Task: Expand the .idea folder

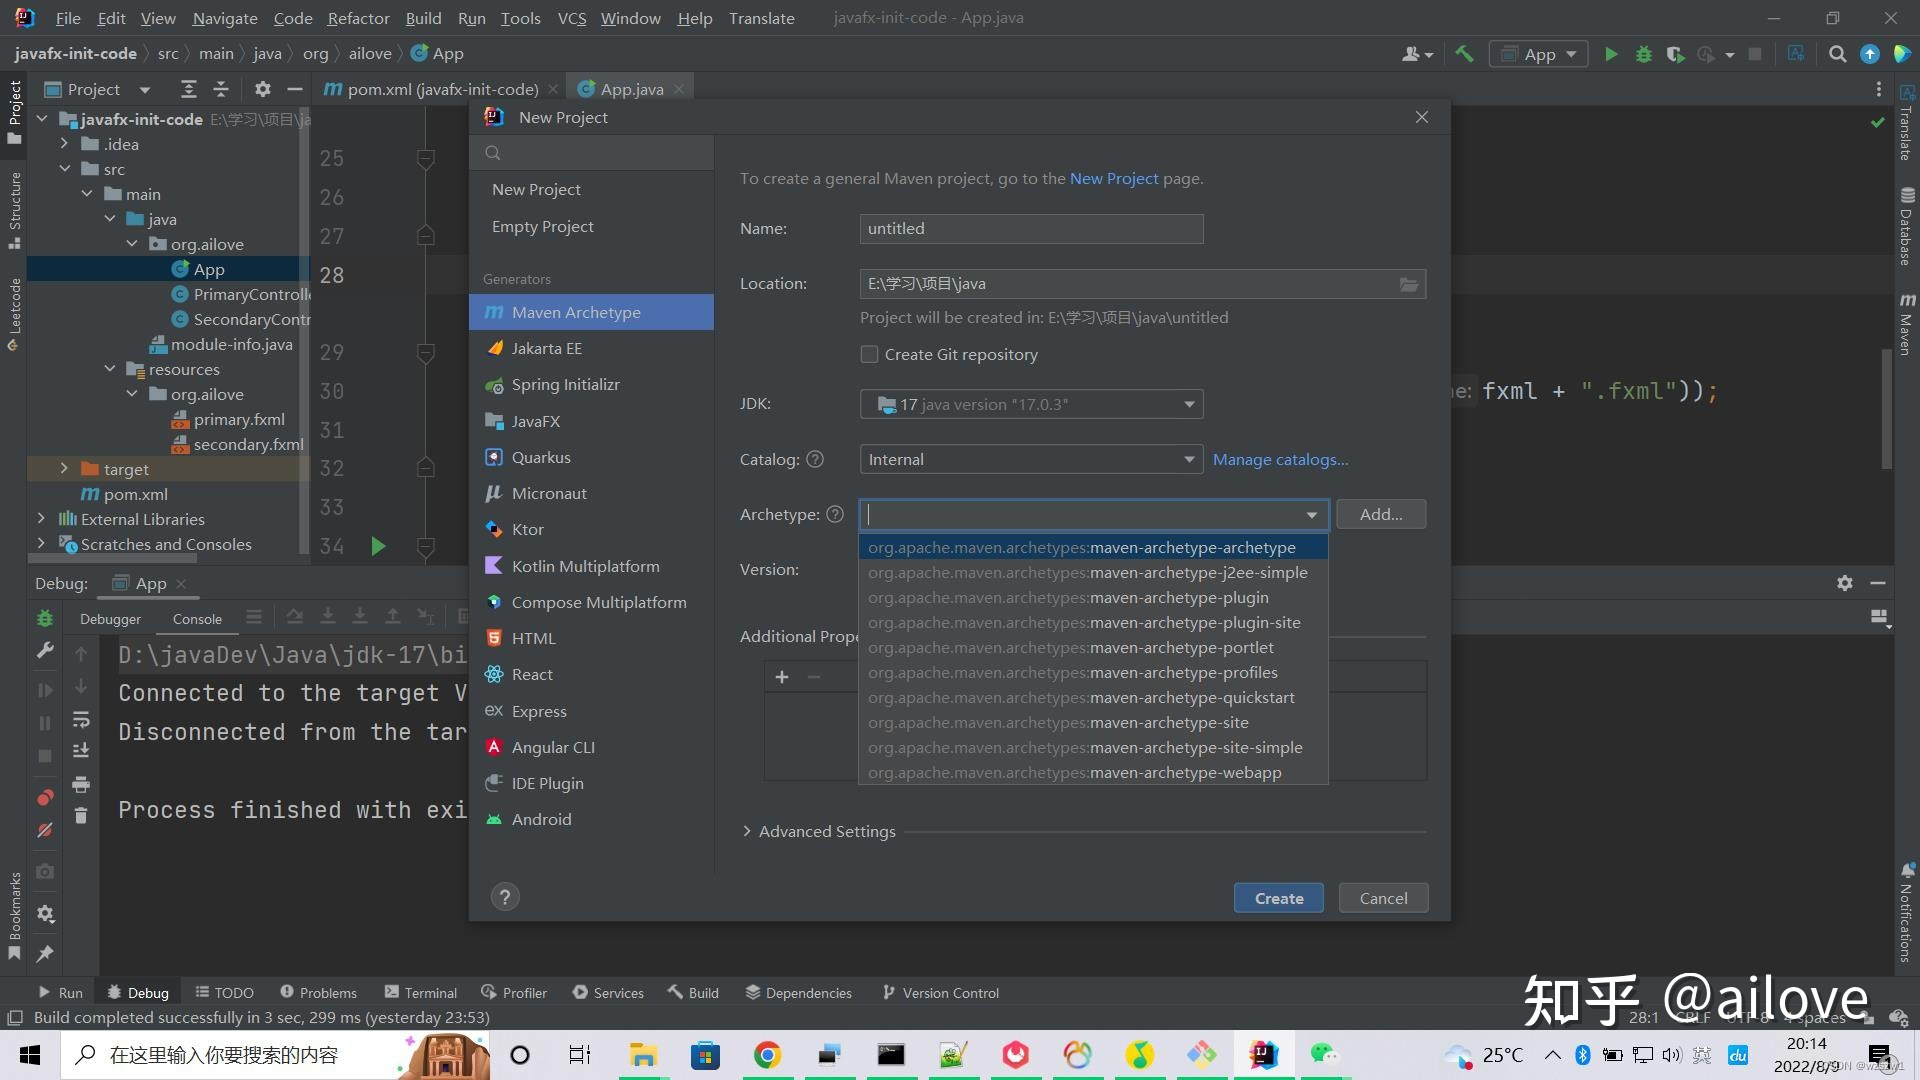Action: [64, 144]
